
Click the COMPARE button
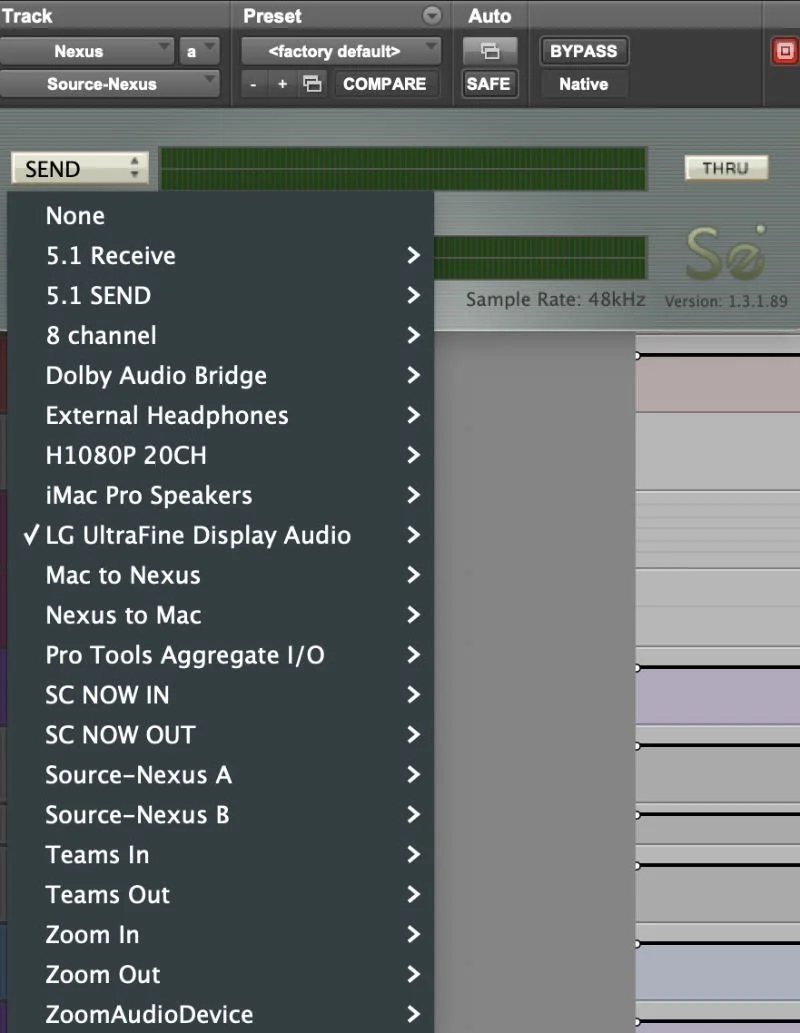coord(384,84)
